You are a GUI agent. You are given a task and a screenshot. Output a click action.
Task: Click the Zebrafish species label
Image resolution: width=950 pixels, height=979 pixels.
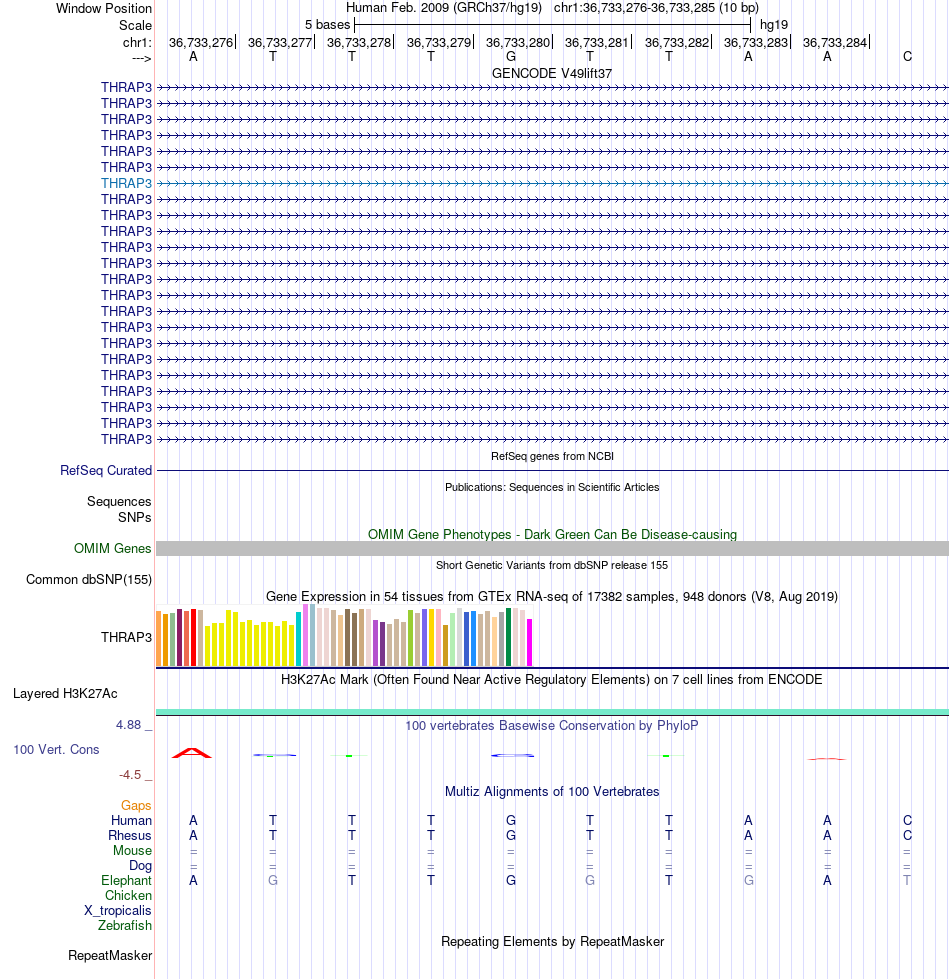coord(124,925)
